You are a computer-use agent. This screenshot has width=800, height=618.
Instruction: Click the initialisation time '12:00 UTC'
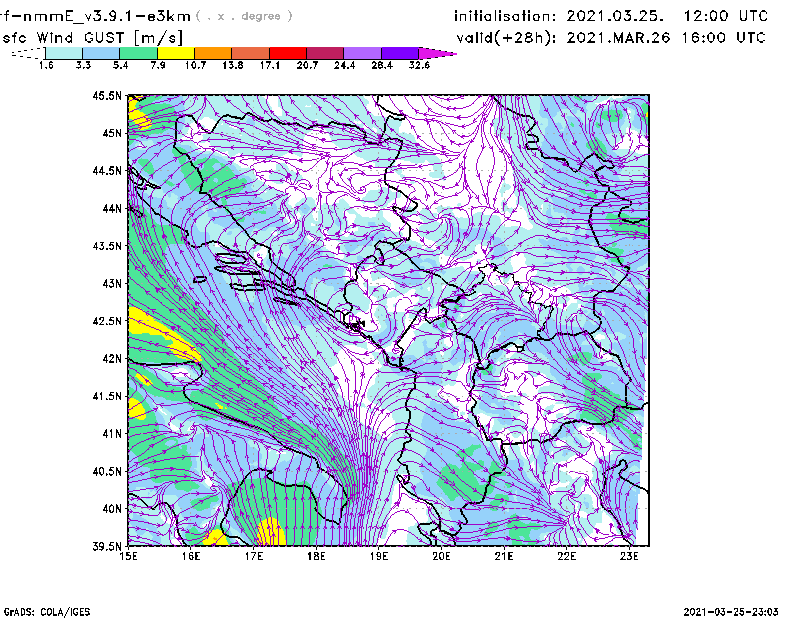[x=726, y=16]
